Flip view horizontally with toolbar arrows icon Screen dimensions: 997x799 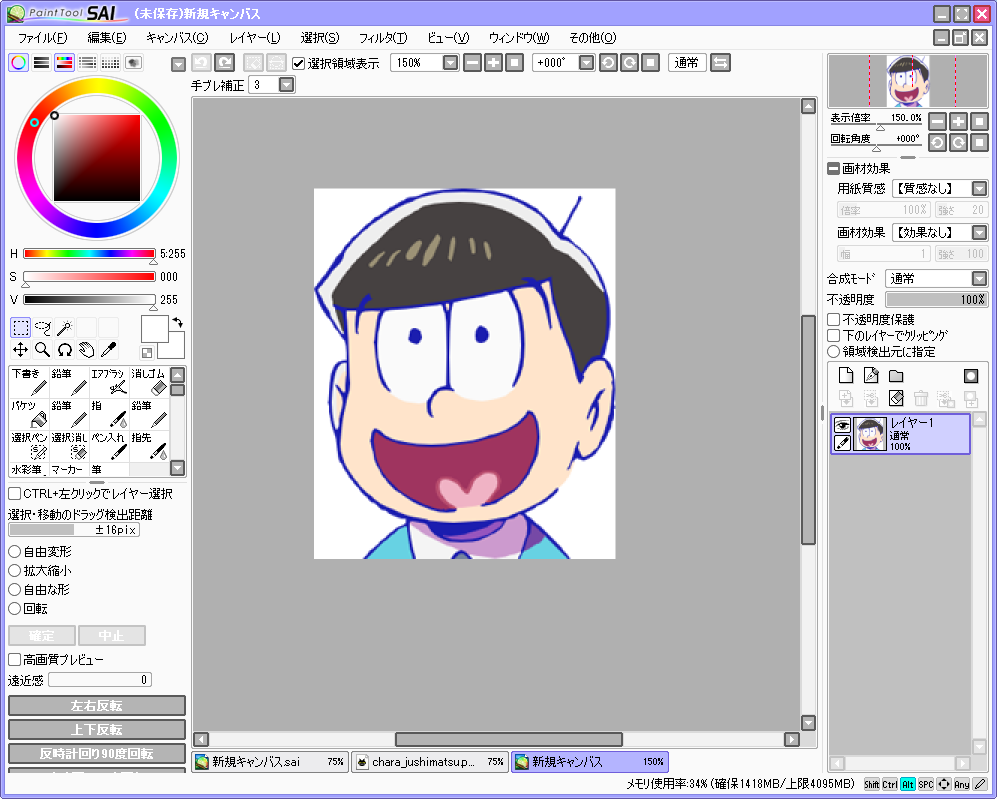[720, 62]
